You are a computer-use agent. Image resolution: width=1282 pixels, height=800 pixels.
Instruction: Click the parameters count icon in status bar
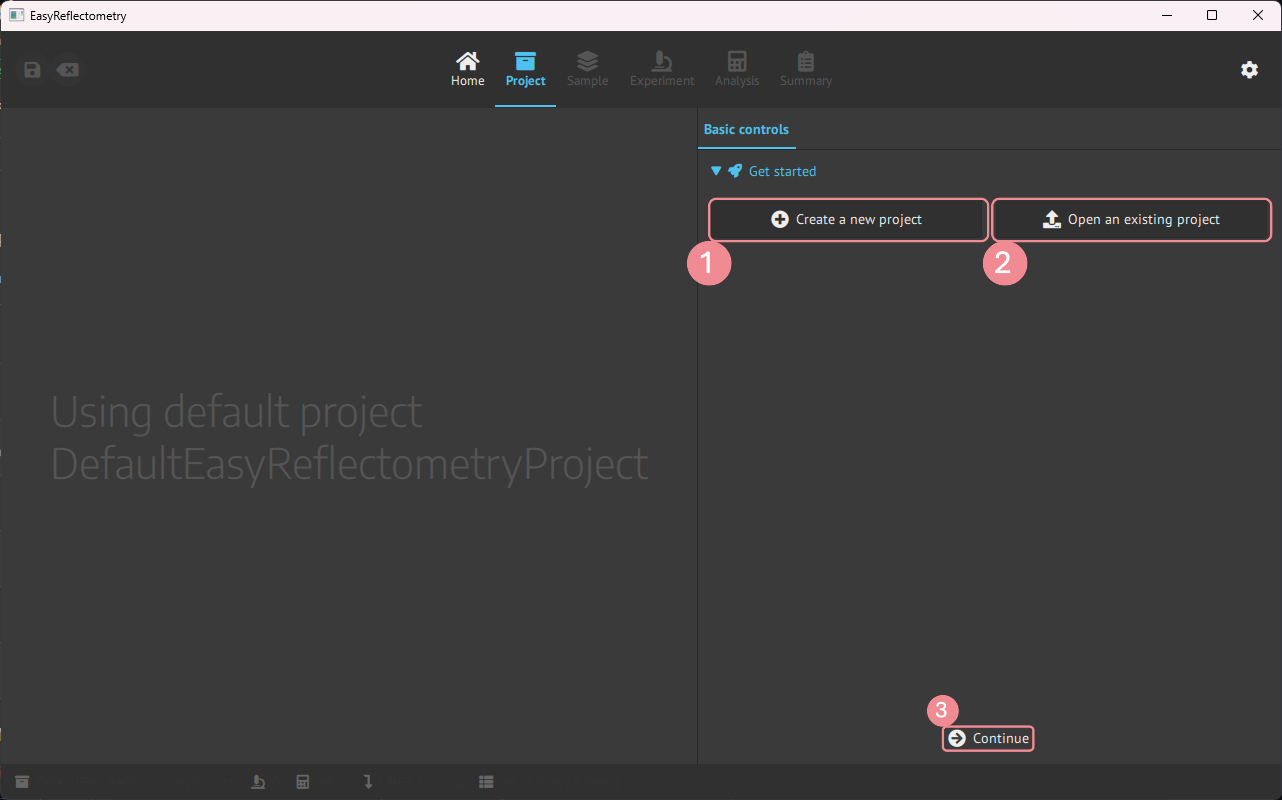click(x=487, y=781)
